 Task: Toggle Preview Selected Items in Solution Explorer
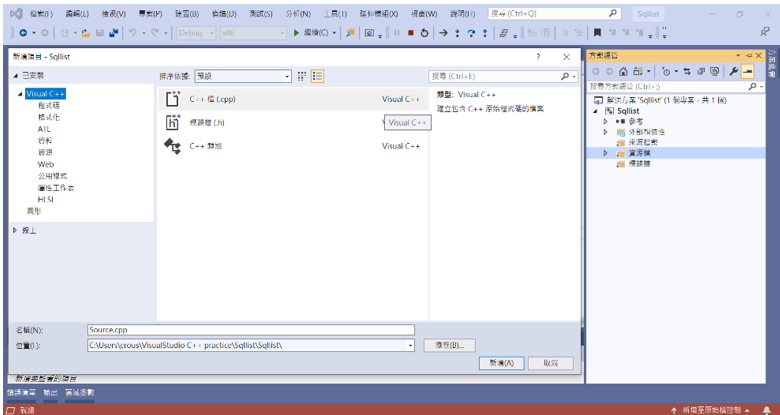click(747, 72)
